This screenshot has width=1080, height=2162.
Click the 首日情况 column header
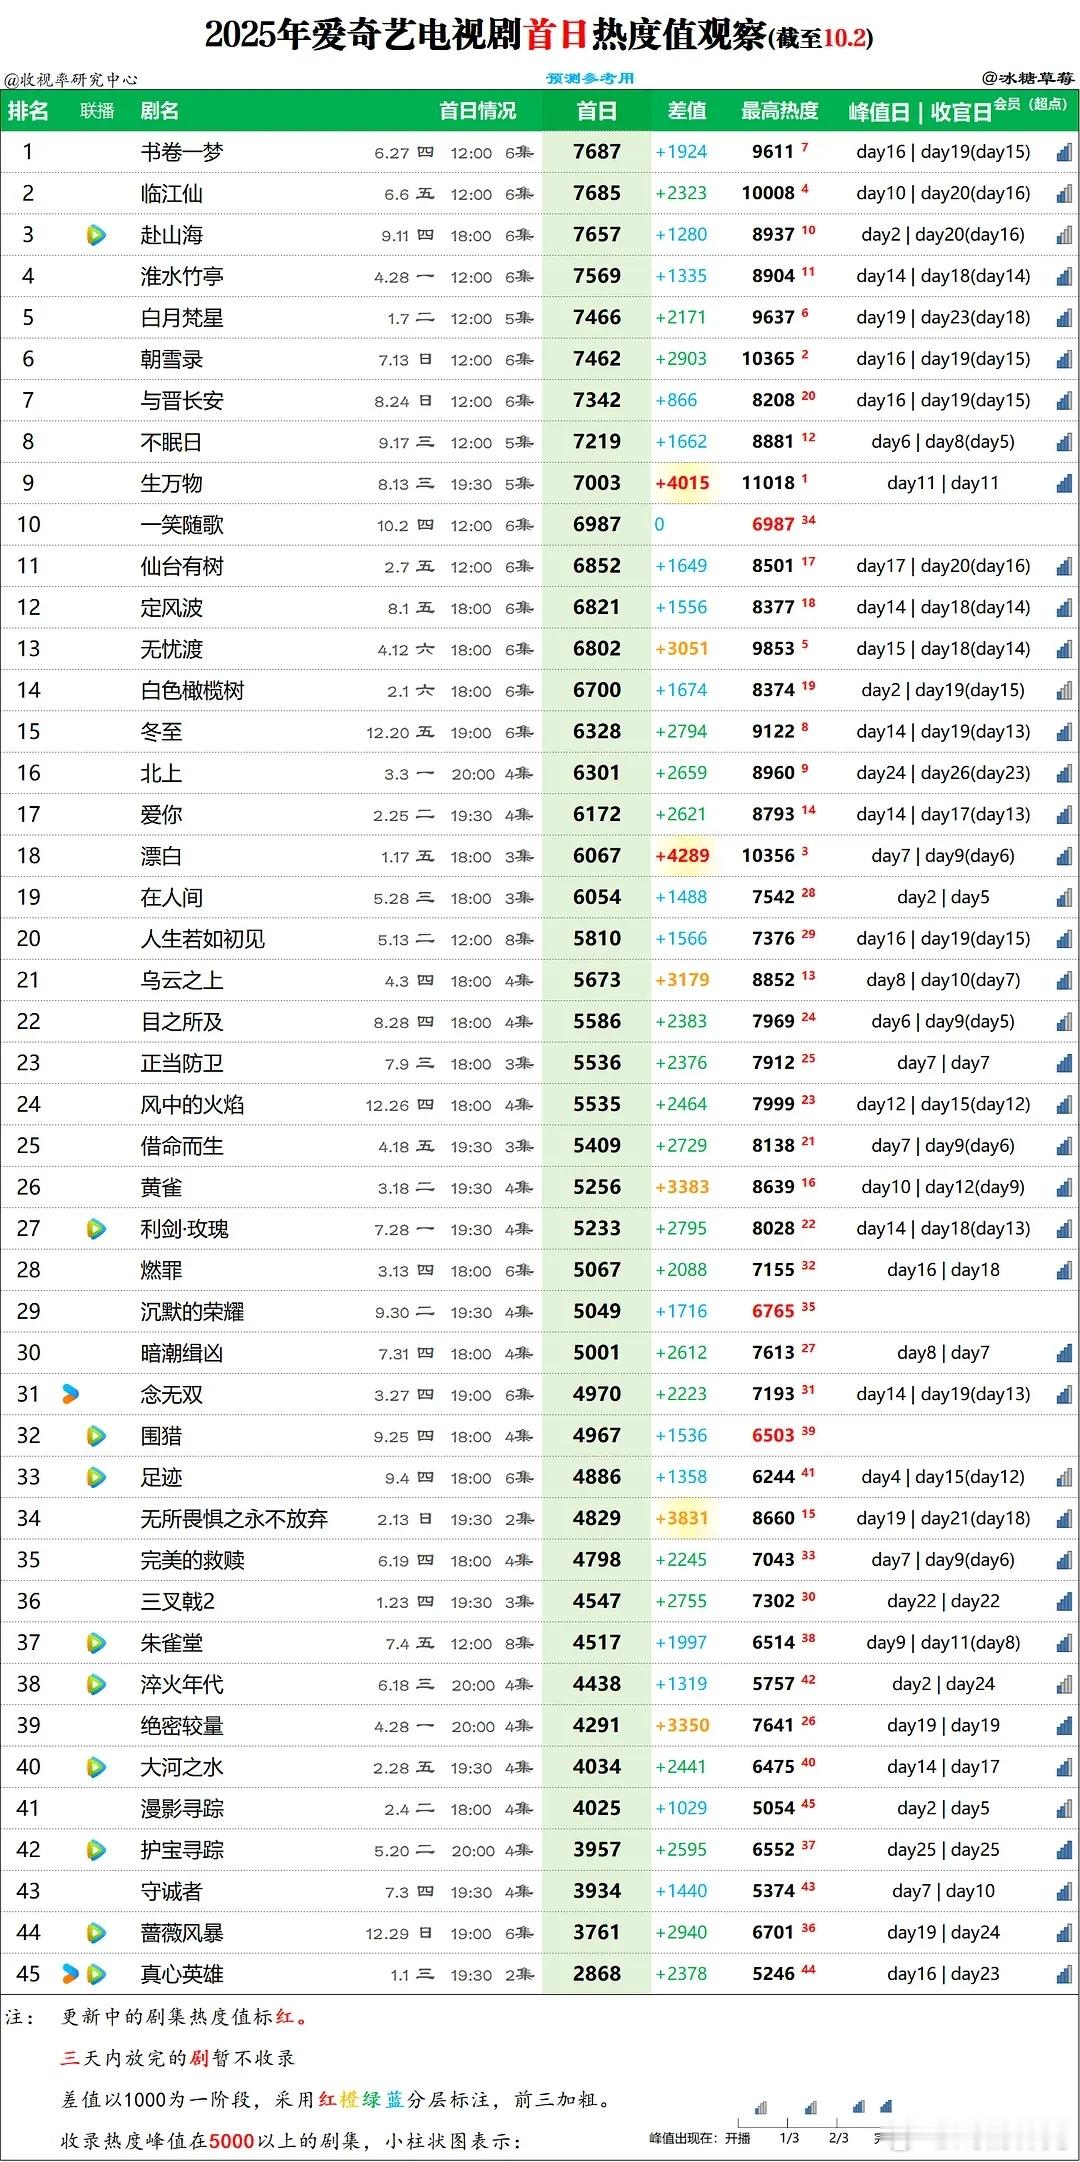pyautogui.click(x=478, y=111)
